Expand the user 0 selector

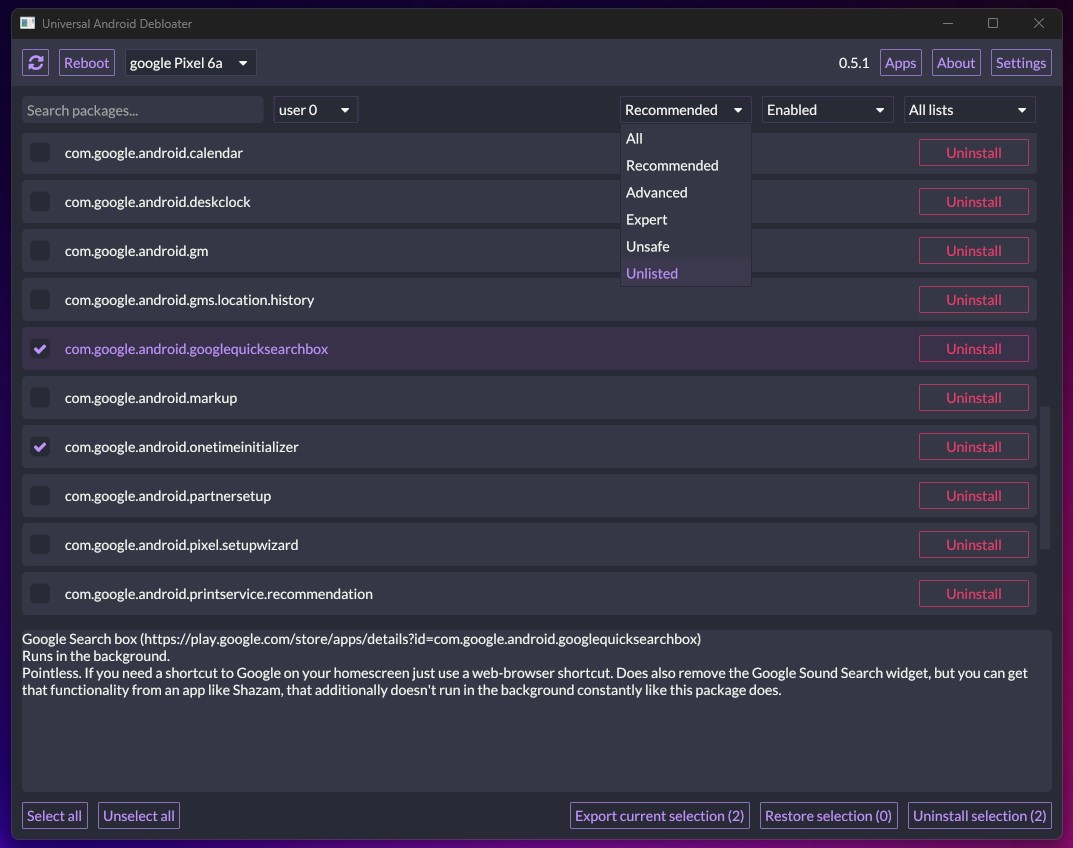pyautogui.click(x=315, y=110)
